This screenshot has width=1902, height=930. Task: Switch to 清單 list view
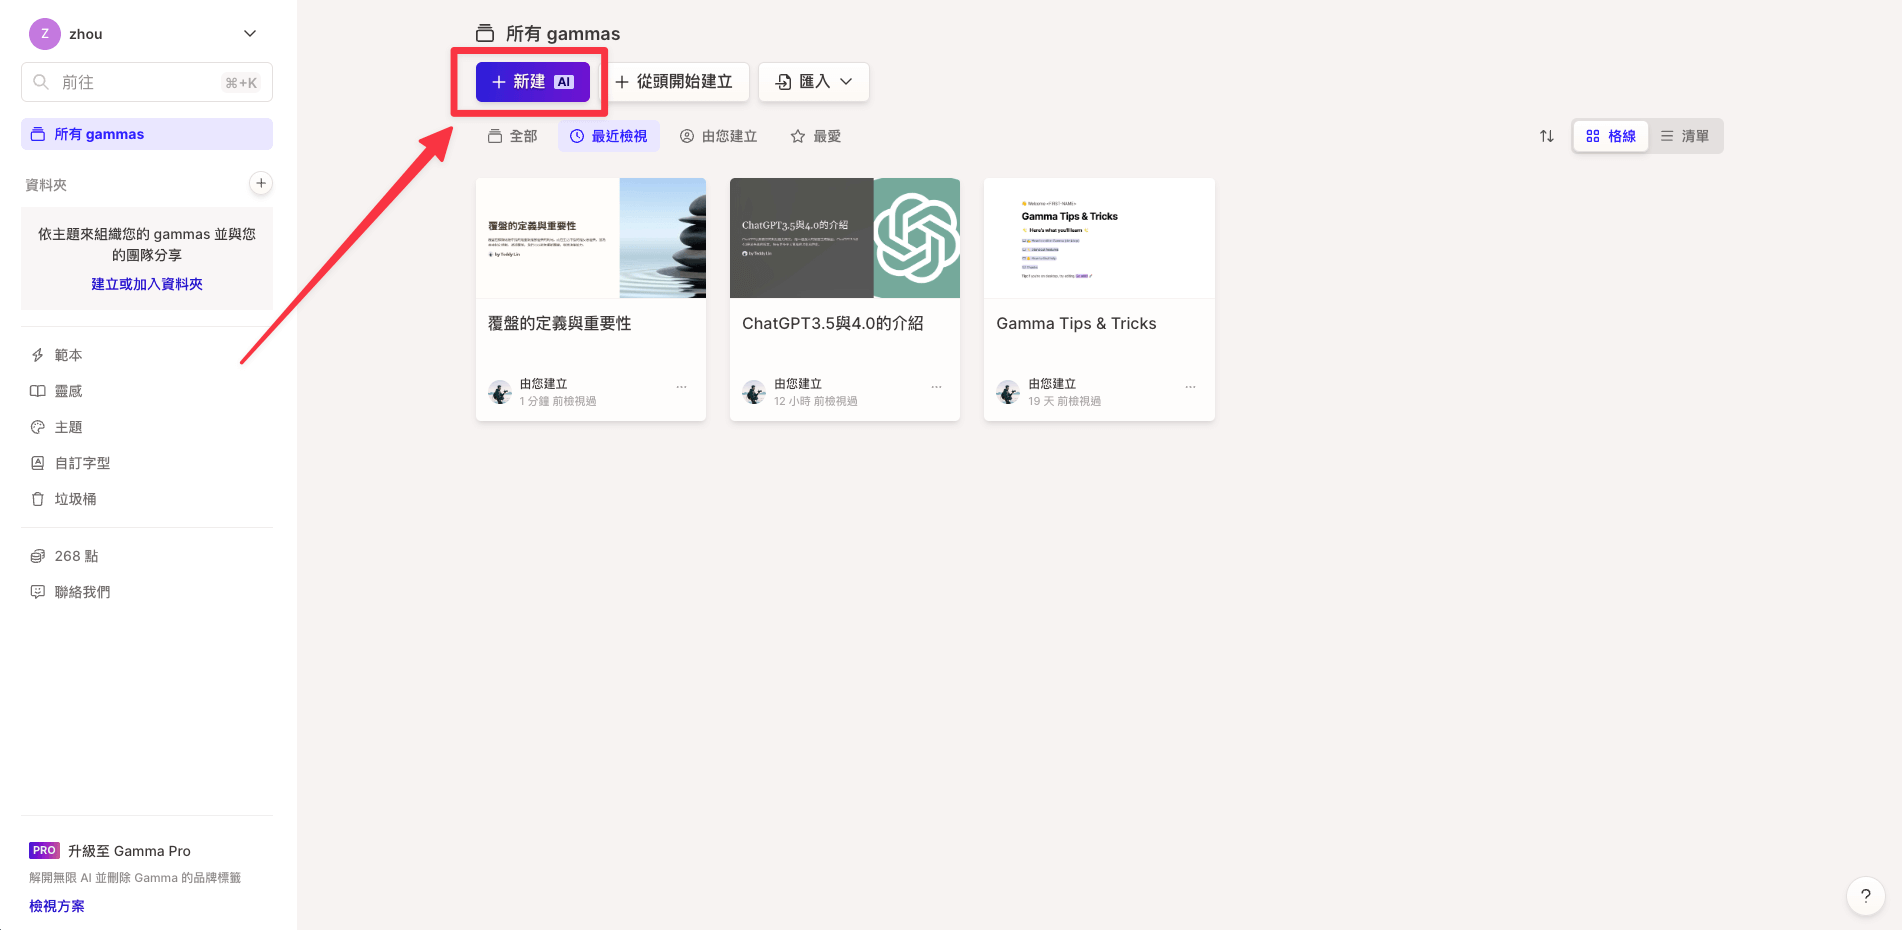[1685, 136]
